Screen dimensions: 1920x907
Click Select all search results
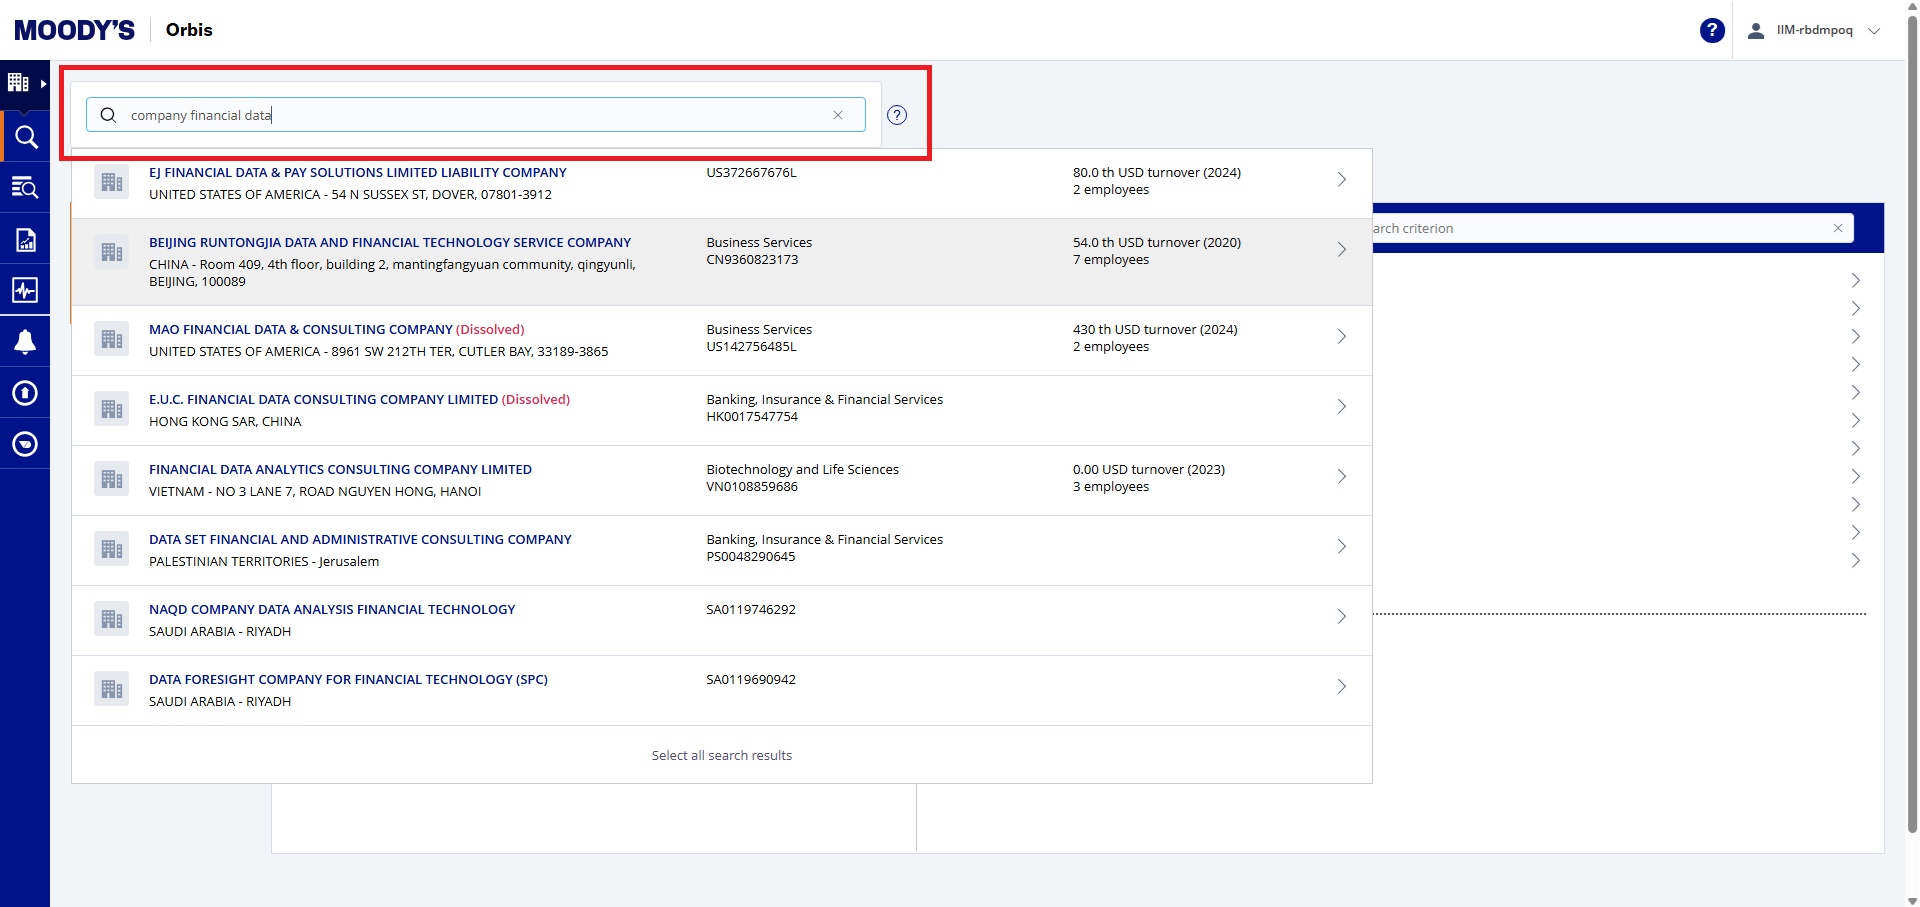tap(721, 756)
